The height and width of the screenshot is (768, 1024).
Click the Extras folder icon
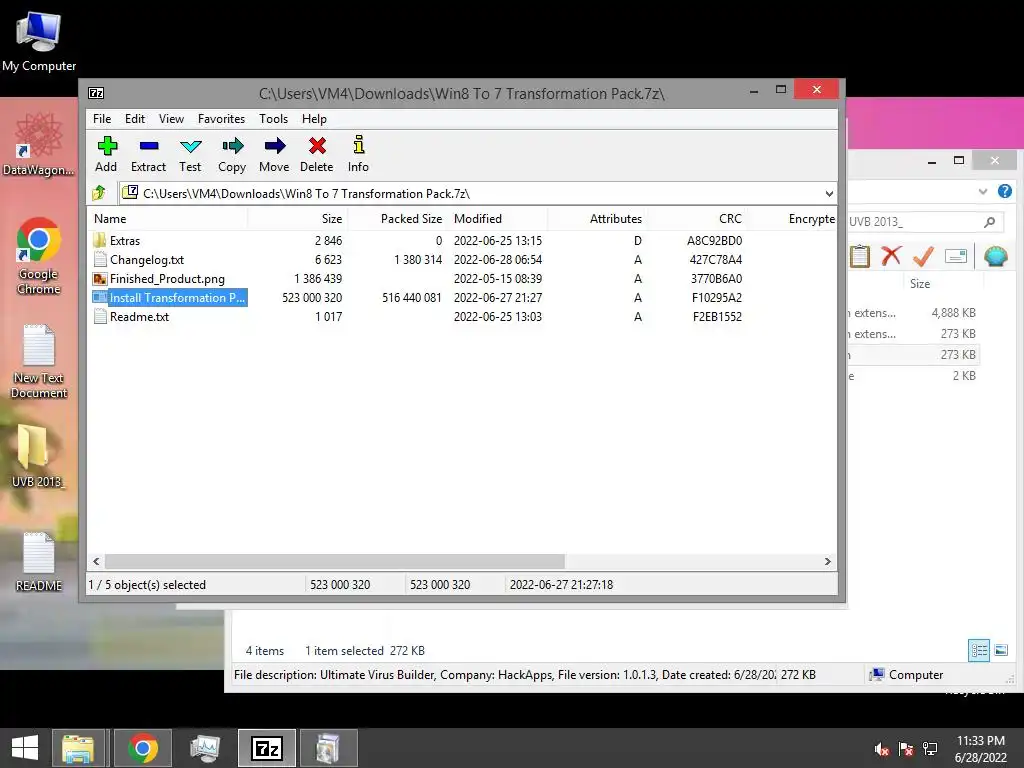(x=100, y=240)
